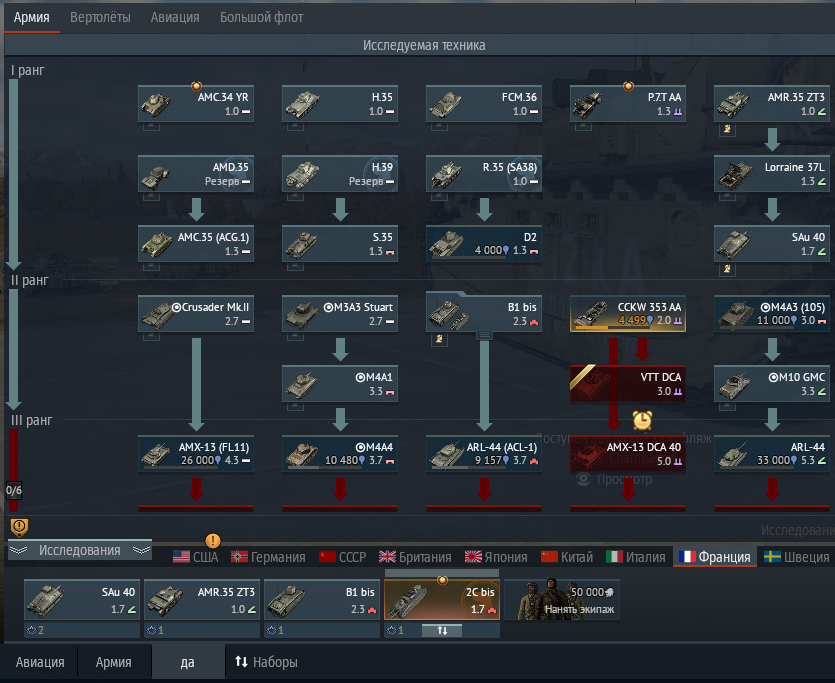Select the M4A1 tank card
This screenshot has height=683, width=835.
(340, 384)
